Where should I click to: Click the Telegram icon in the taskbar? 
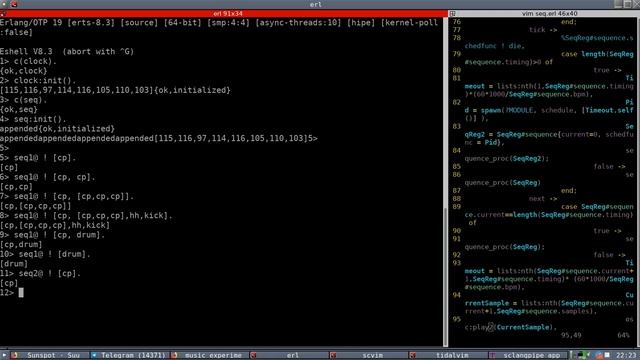pos(94,355)
